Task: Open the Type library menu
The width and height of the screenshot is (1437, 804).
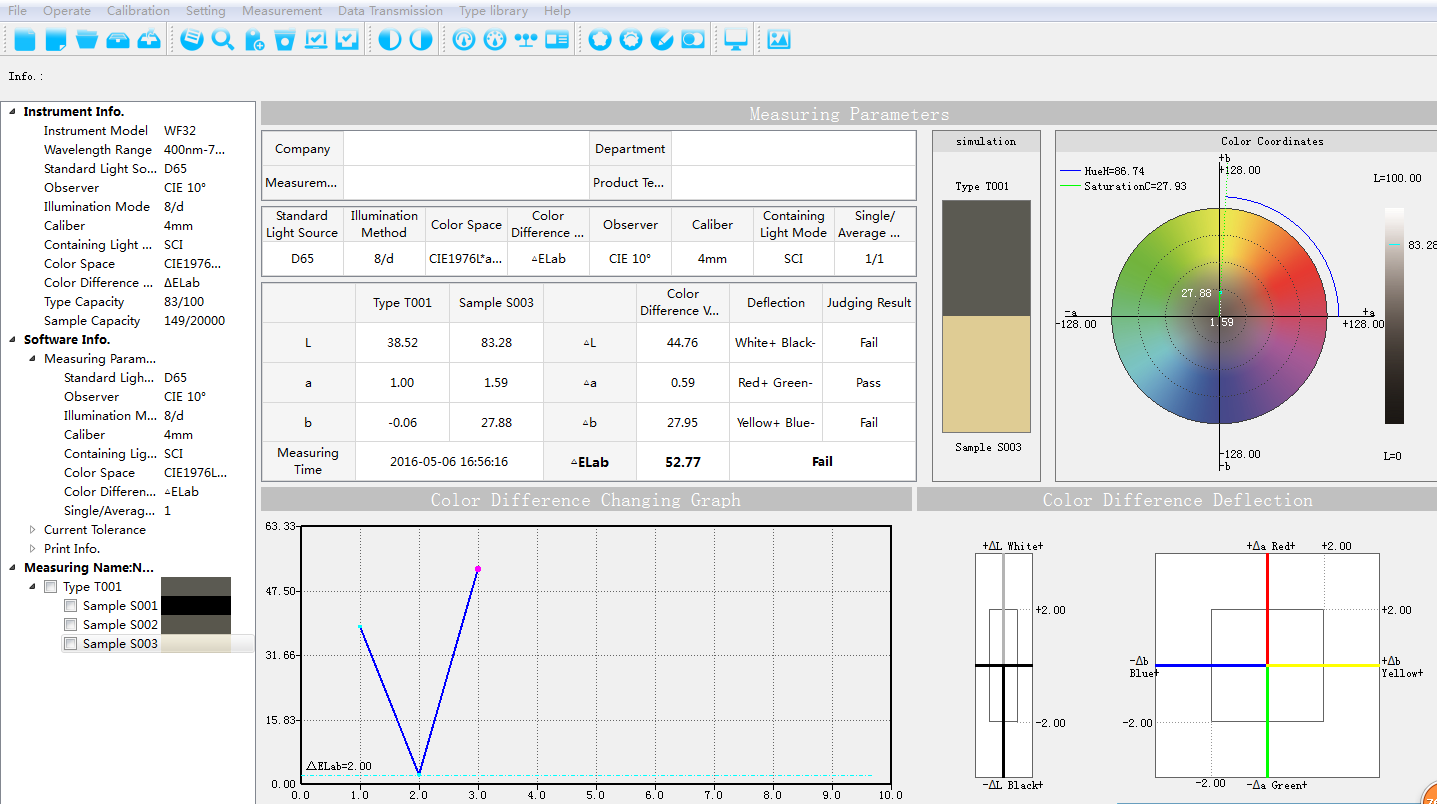Action: [493, 11]
